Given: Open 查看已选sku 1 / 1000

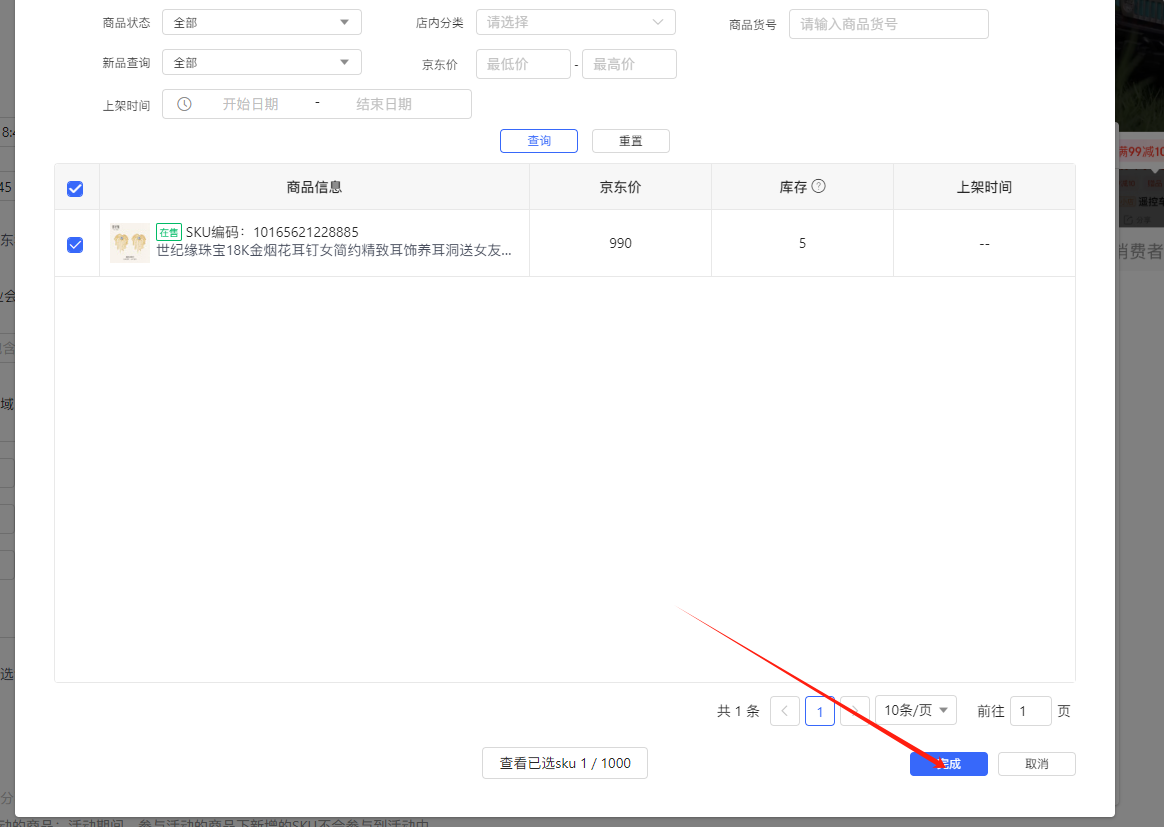Looking at the screenshot, I should click(565, 763).
